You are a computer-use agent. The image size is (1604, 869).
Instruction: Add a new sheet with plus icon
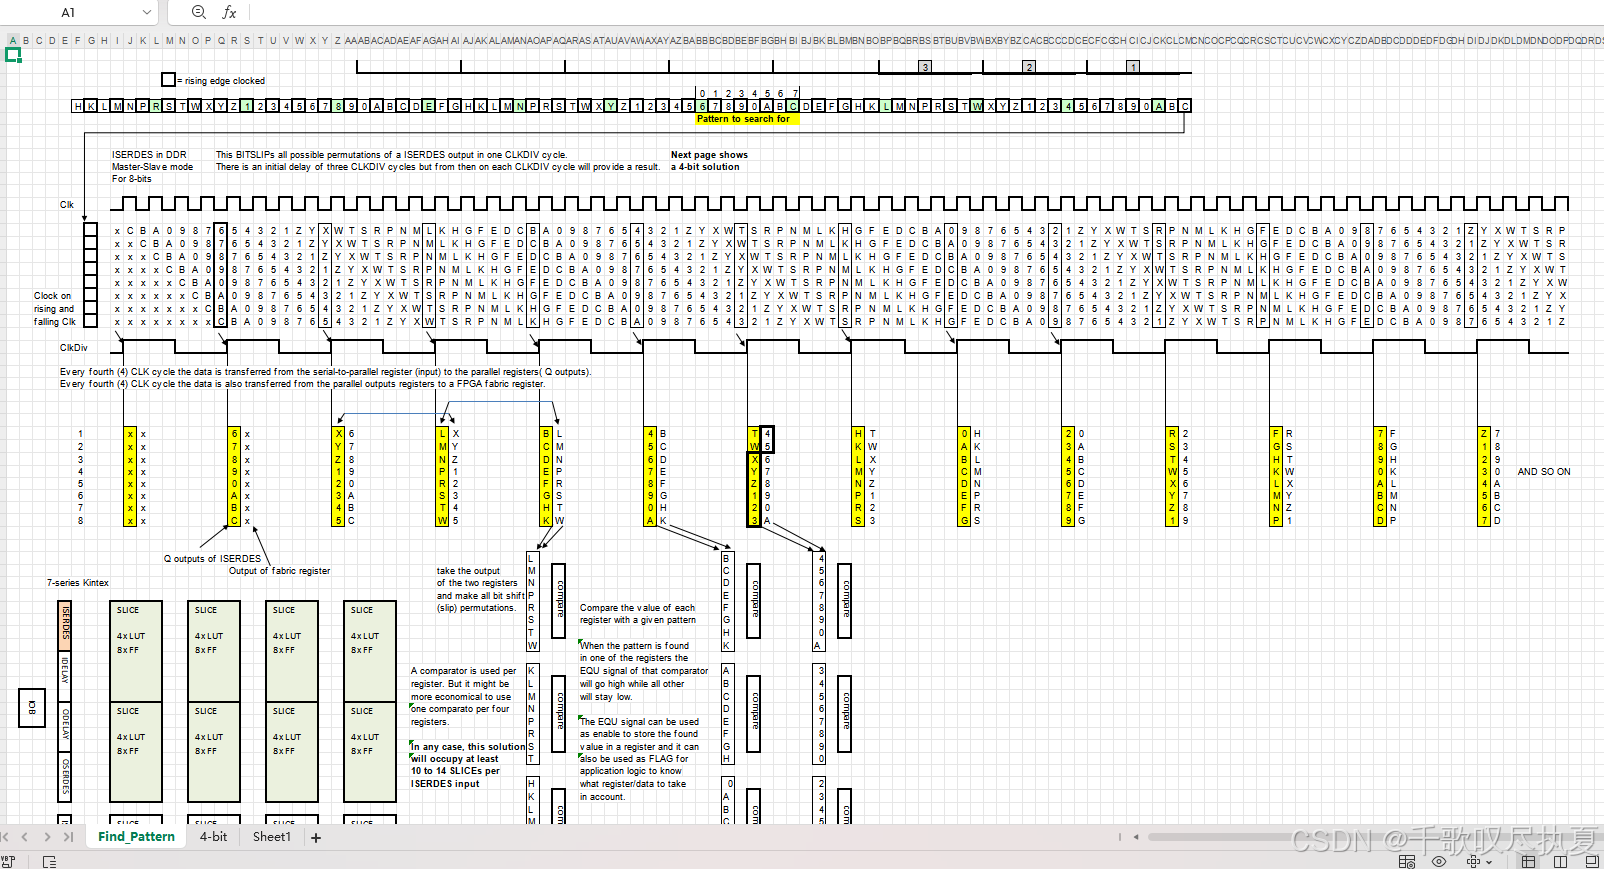coord(316,838)
